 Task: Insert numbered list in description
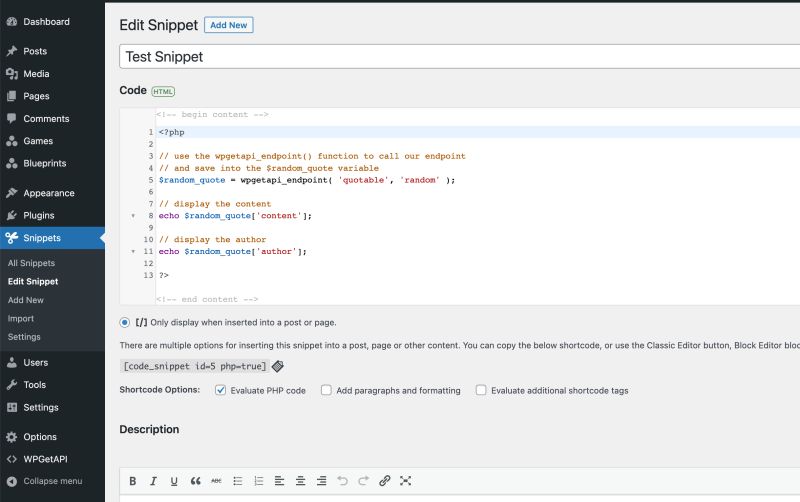coord(259,481)
